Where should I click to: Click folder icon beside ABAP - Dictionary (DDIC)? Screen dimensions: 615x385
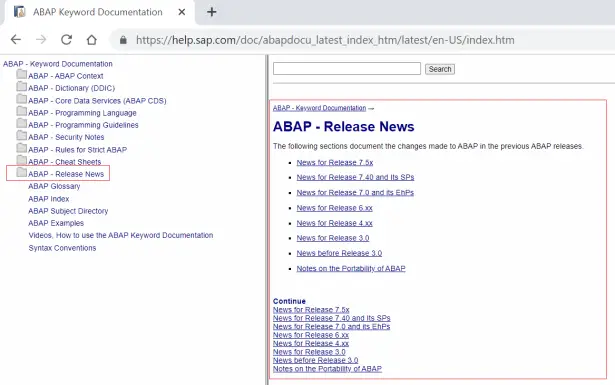[x=22, y=87]
